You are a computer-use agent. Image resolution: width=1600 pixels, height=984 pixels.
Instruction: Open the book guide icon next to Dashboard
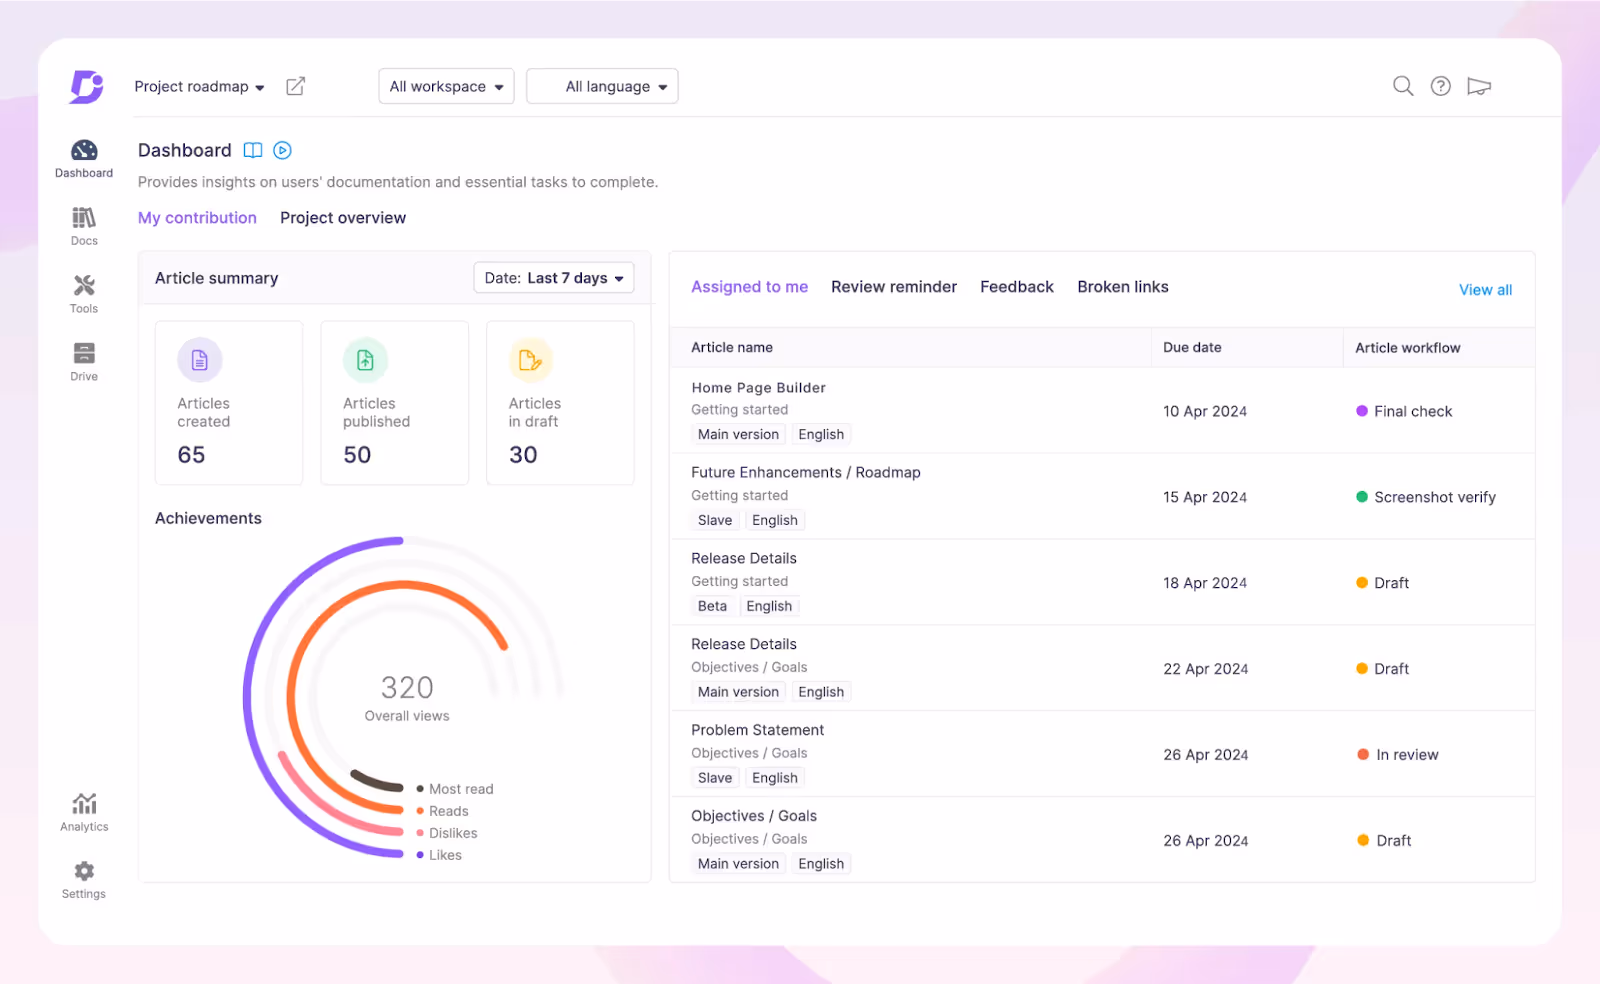[x=253, y=150]
